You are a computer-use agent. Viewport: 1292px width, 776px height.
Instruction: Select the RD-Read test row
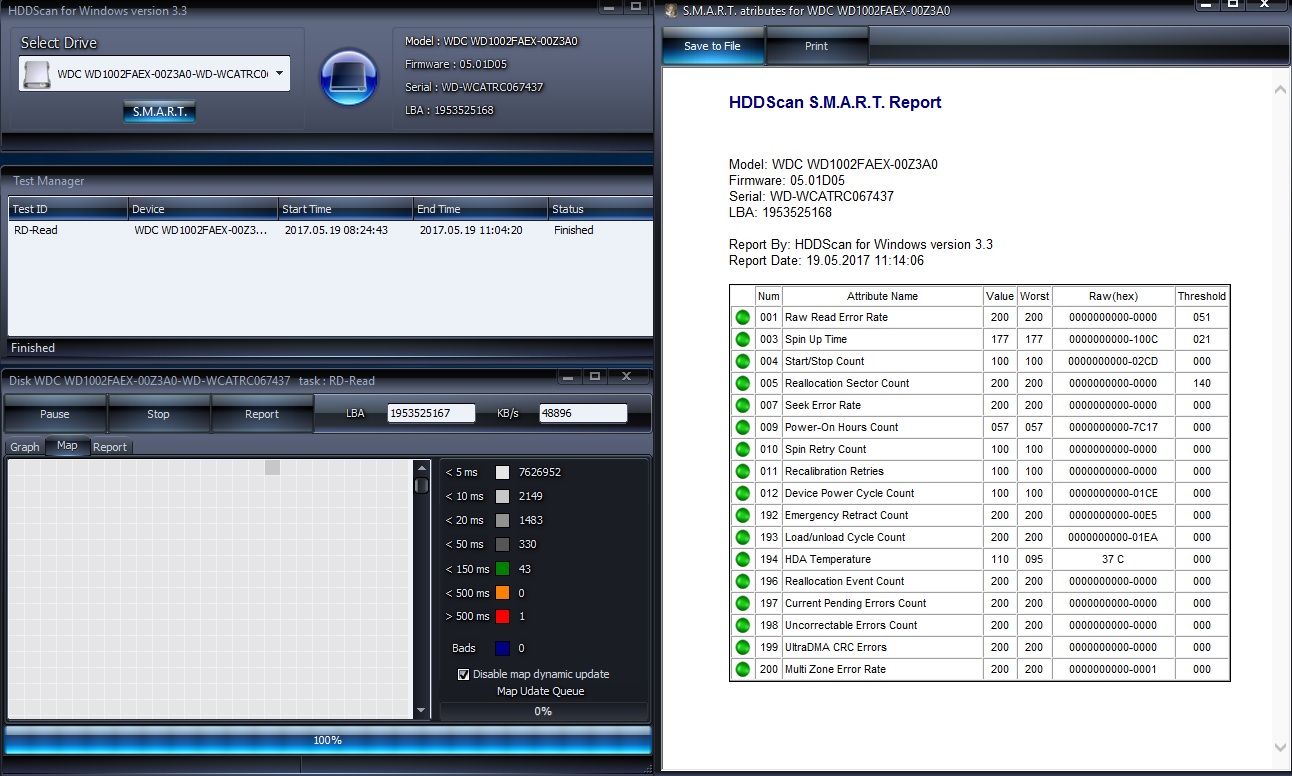point(330,230)
